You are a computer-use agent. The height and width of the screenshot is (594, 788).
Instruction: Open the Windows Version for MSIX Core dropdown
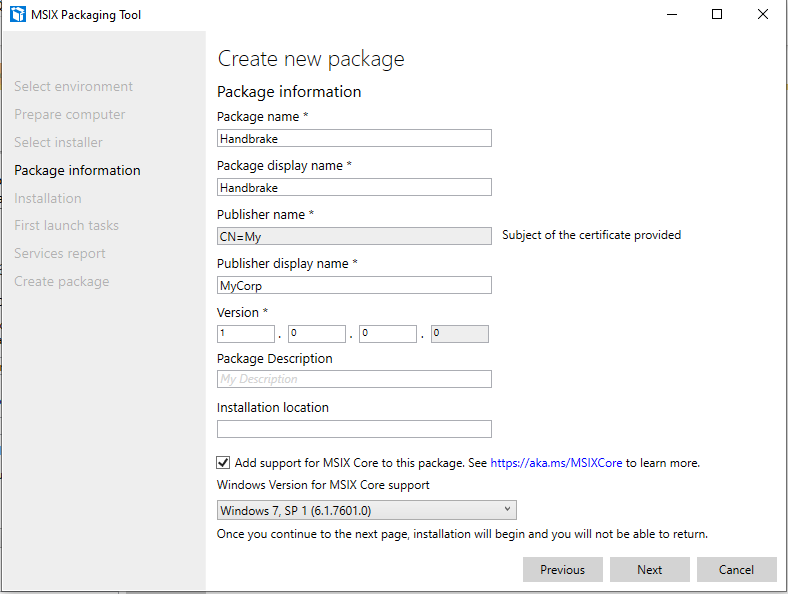point(366,511)
